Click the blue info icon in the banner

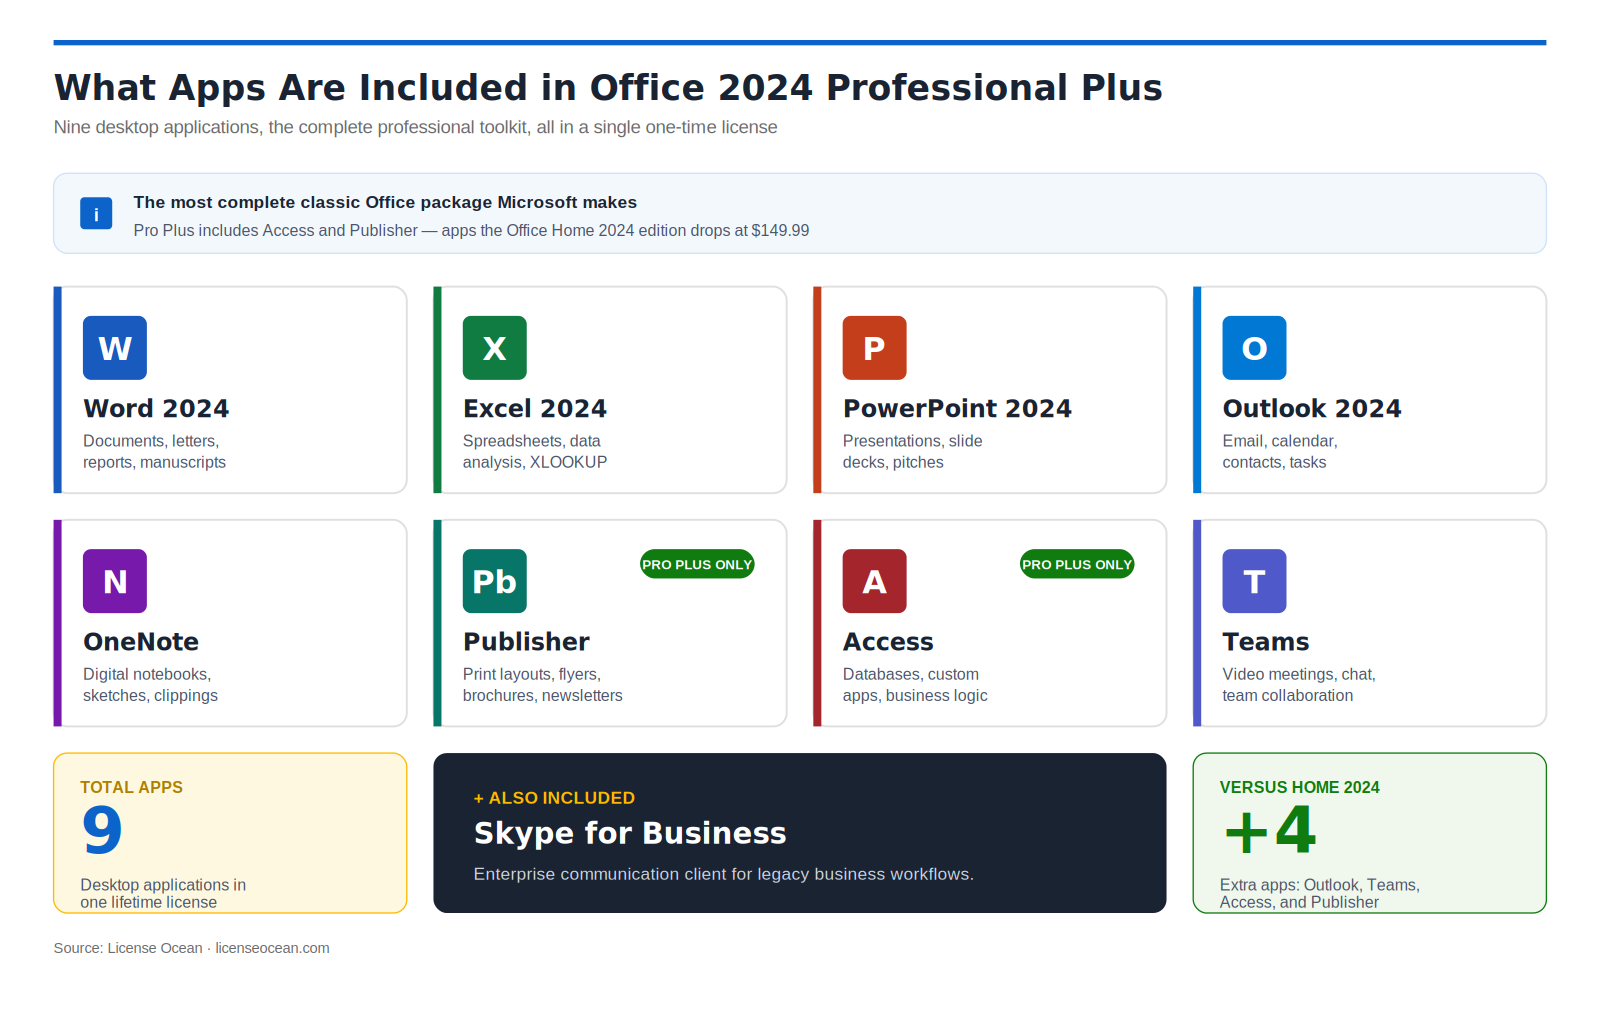96,213
